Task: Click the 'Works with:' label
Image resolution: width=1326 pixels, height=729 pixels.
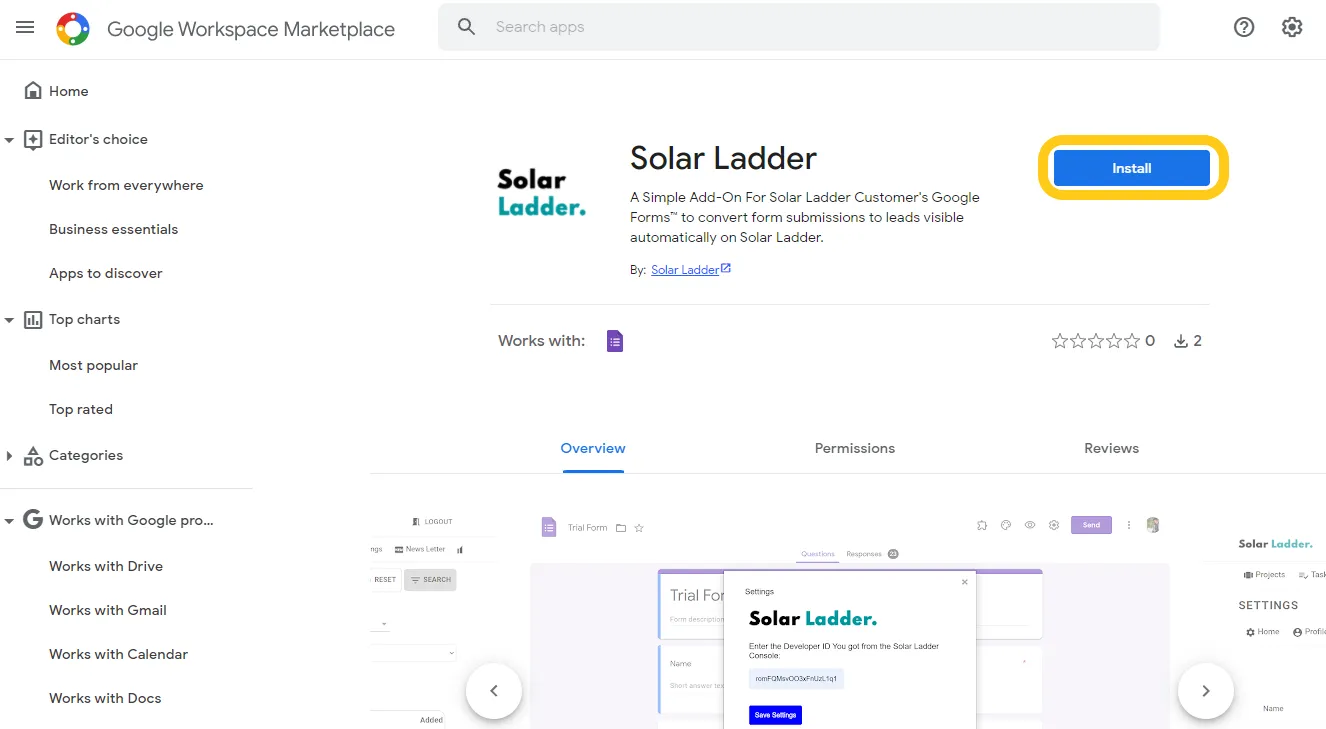Action: 541,341
